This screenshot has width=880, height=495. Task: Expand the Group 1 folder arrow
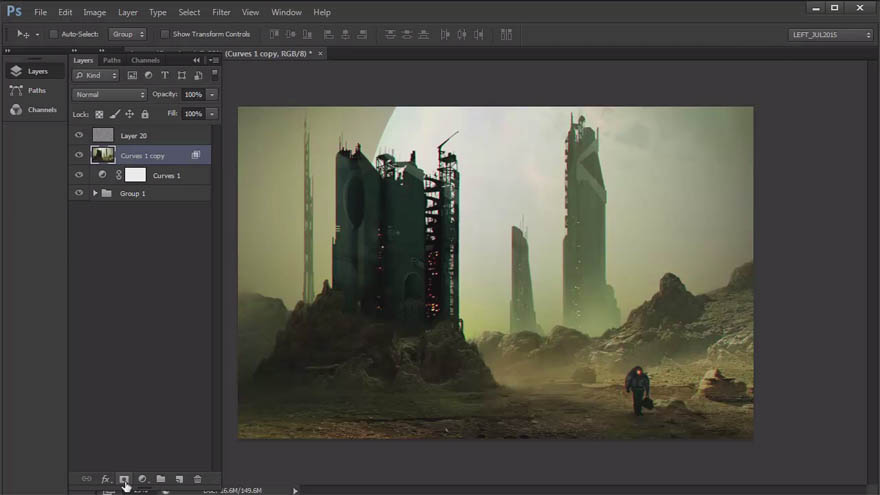coord(95,193)
